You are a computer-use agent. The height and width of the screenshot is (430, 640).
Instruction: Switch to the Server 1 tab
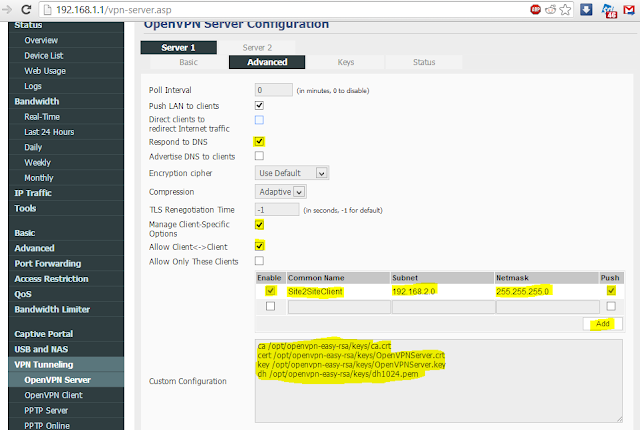(x=178, y=48)
